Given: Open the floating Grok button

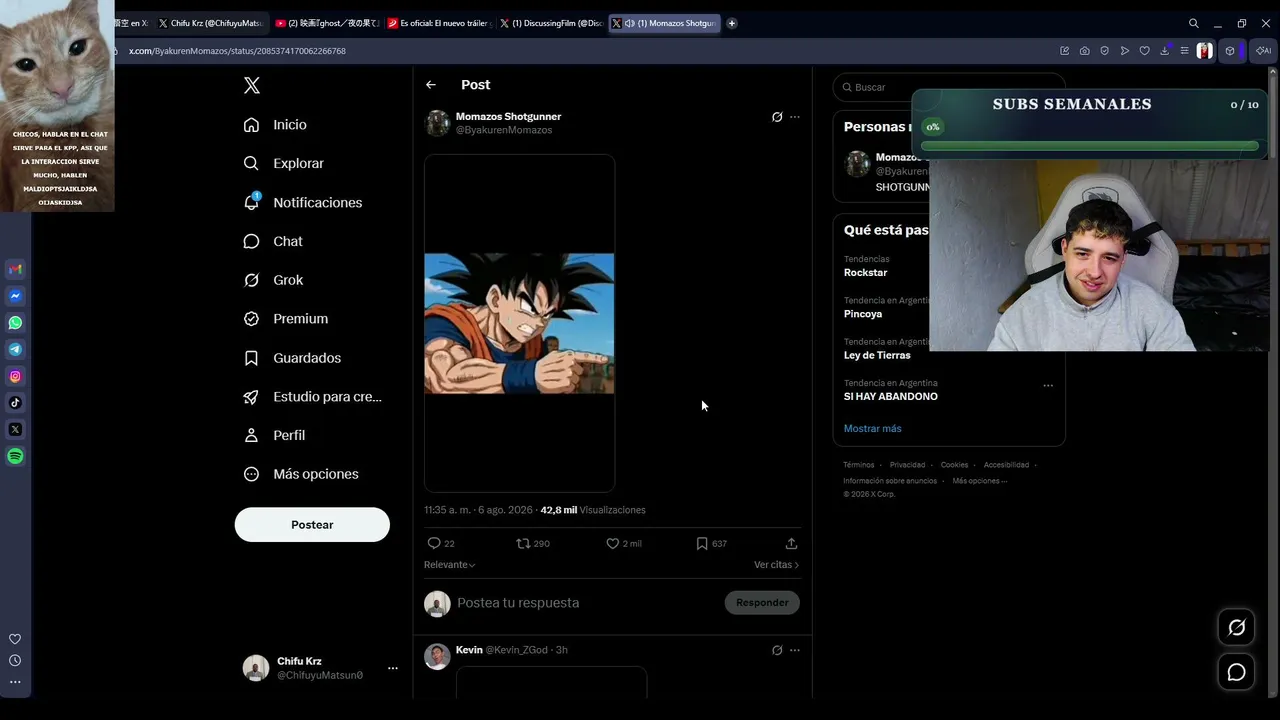Looking at the screenshot, I should [x=1237, y=628].
